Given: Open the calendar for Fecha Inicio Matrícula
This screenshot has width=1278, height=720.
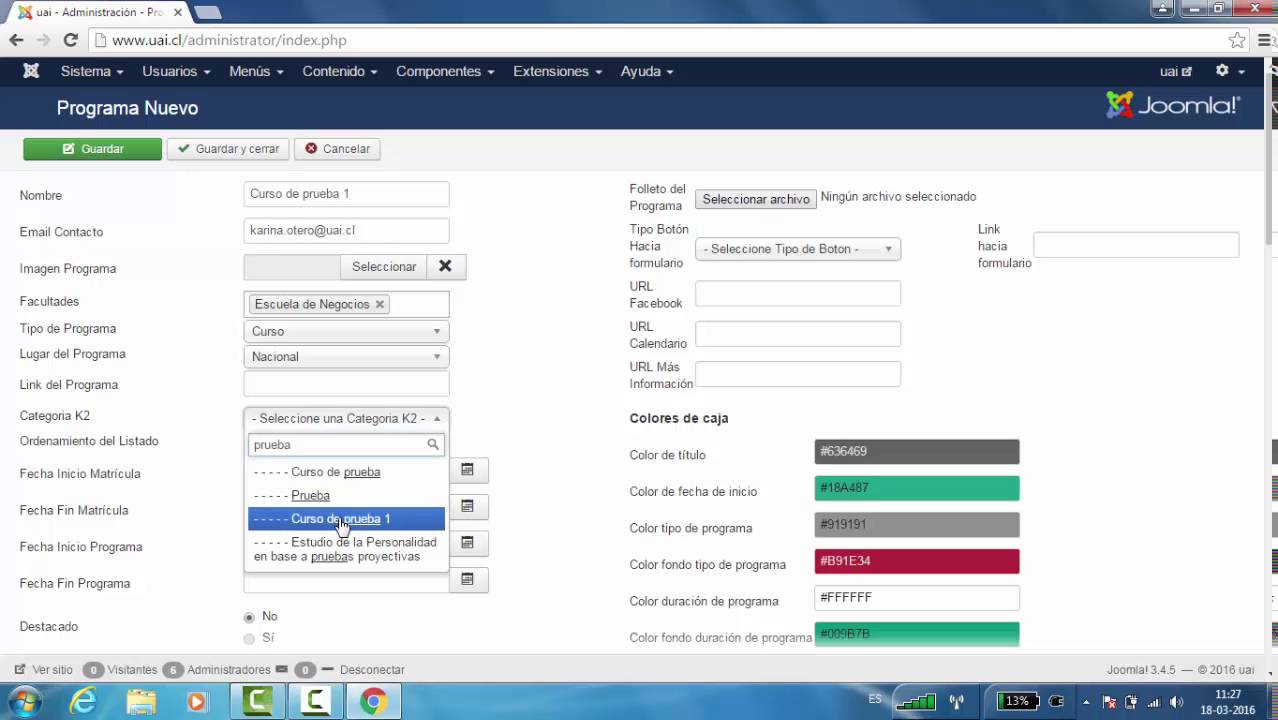Looking at the screenshot, I should (x=467, y=470).
